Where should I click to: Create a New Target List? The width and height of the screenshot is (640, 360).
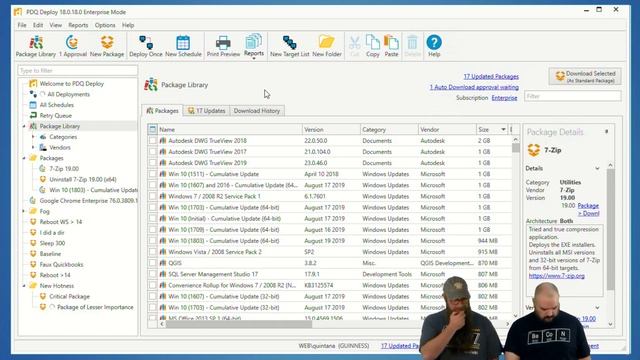[290, 46]
